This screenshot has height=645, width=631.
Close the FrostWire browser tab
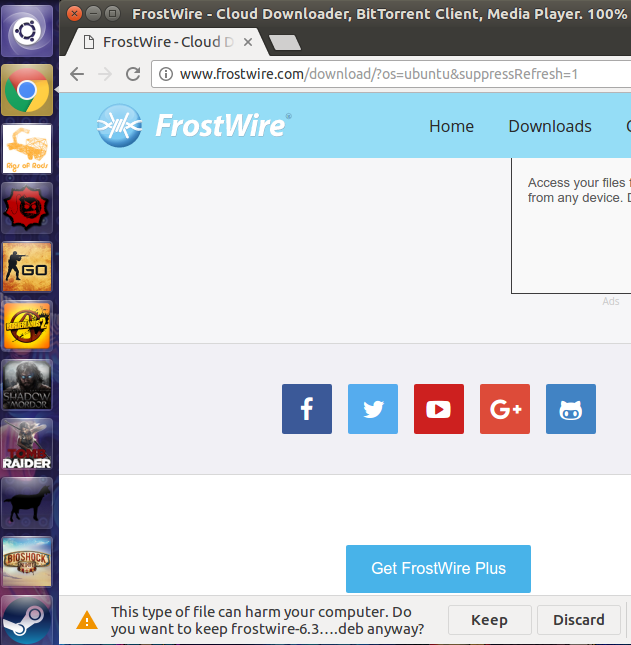(248, 42)
